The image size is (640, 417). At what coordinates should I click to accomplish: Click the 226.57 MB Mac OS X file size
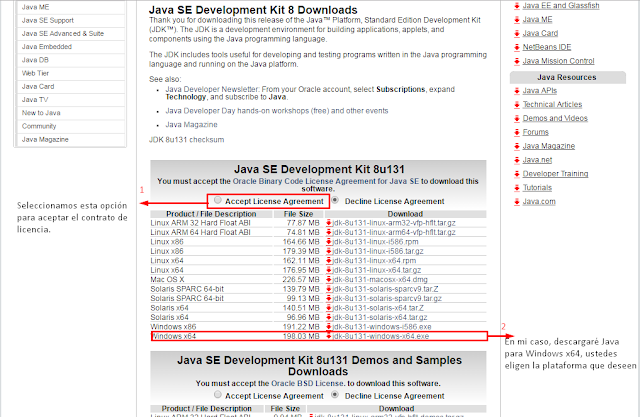coord(301,279)
